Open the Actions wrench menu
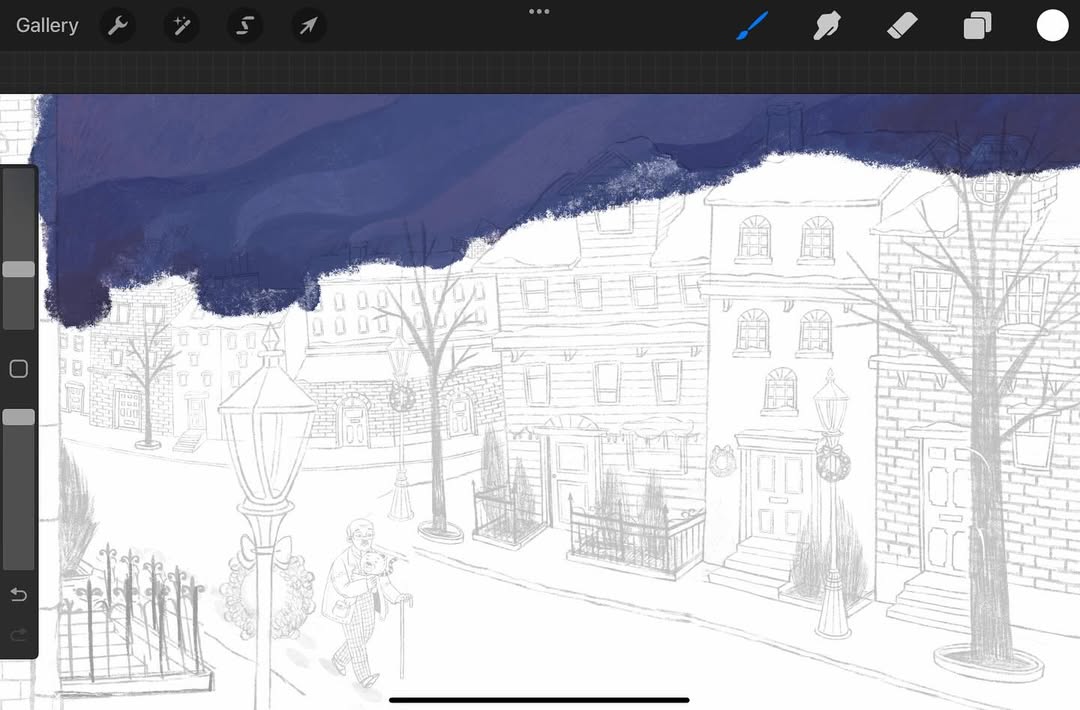Image resolution: width=1080 pixels, height=710 pixels. tap(118, 26)
